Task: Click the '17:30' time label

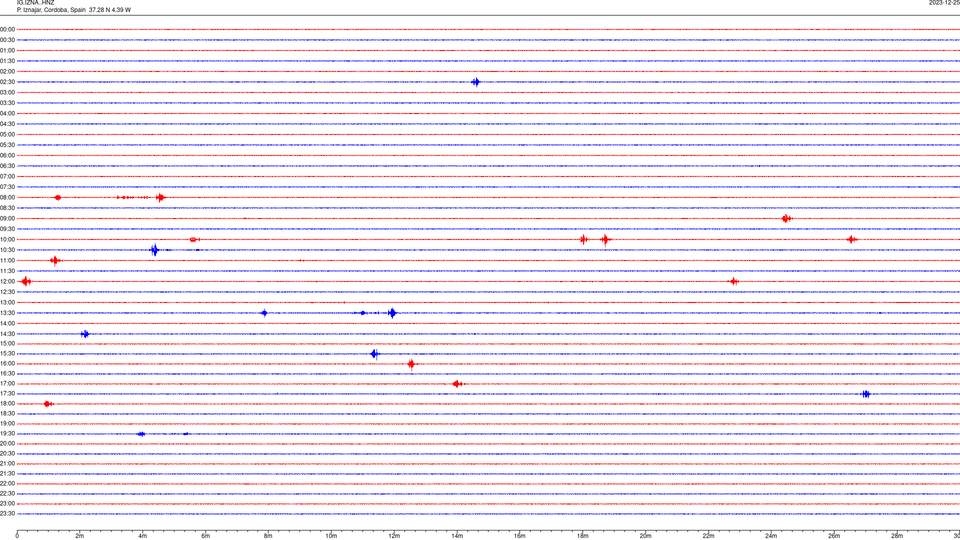Action: (7, 394)
